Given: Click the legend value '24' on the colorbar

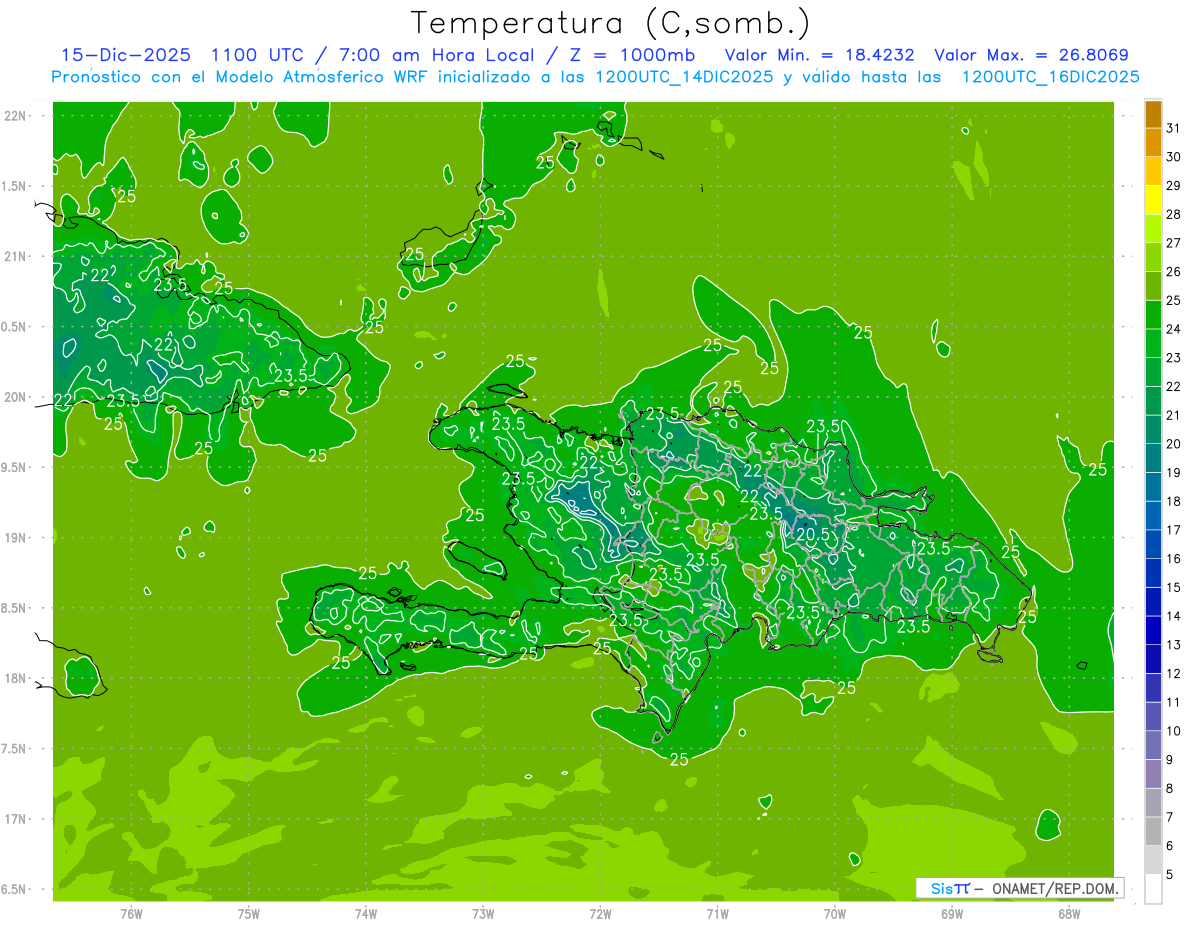Looking at the screenshot, I should click(x=1173, y=329).
